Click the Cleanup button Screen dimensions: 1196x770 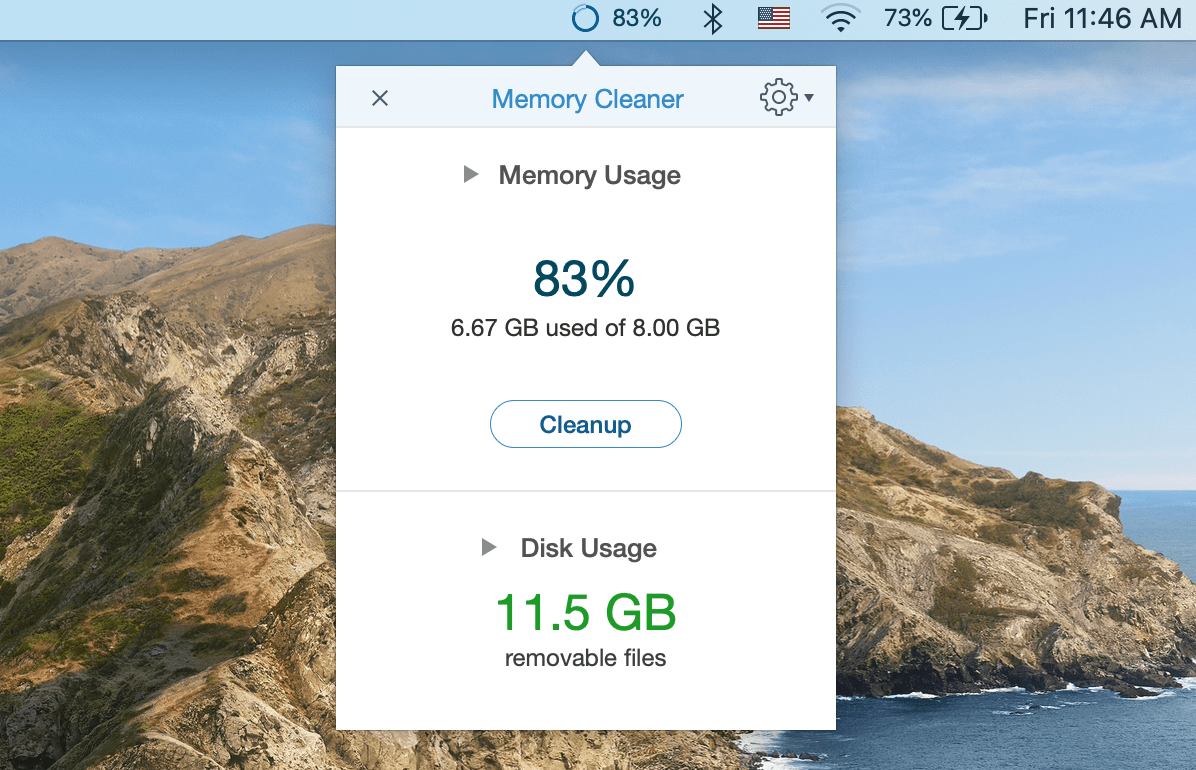[x=586, y=424]
